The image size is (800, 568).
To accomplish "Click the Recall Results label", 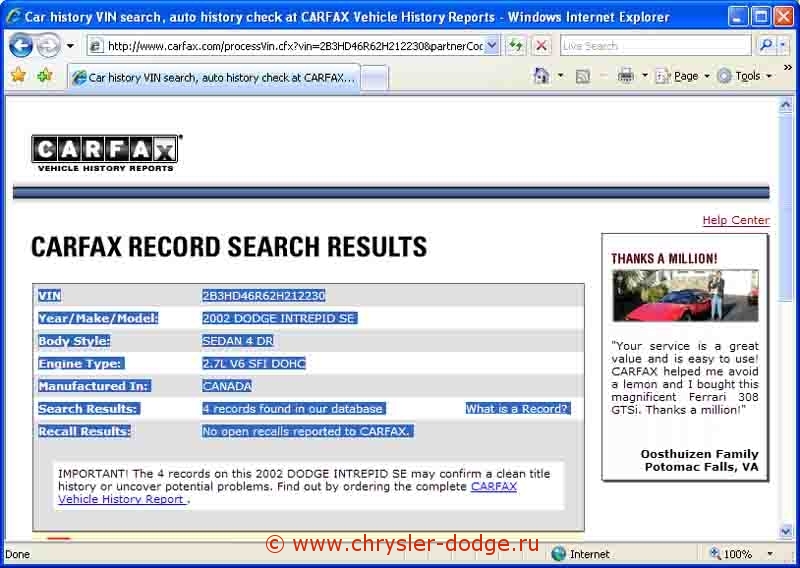I will pyautogui.click(x=84, y=431).
